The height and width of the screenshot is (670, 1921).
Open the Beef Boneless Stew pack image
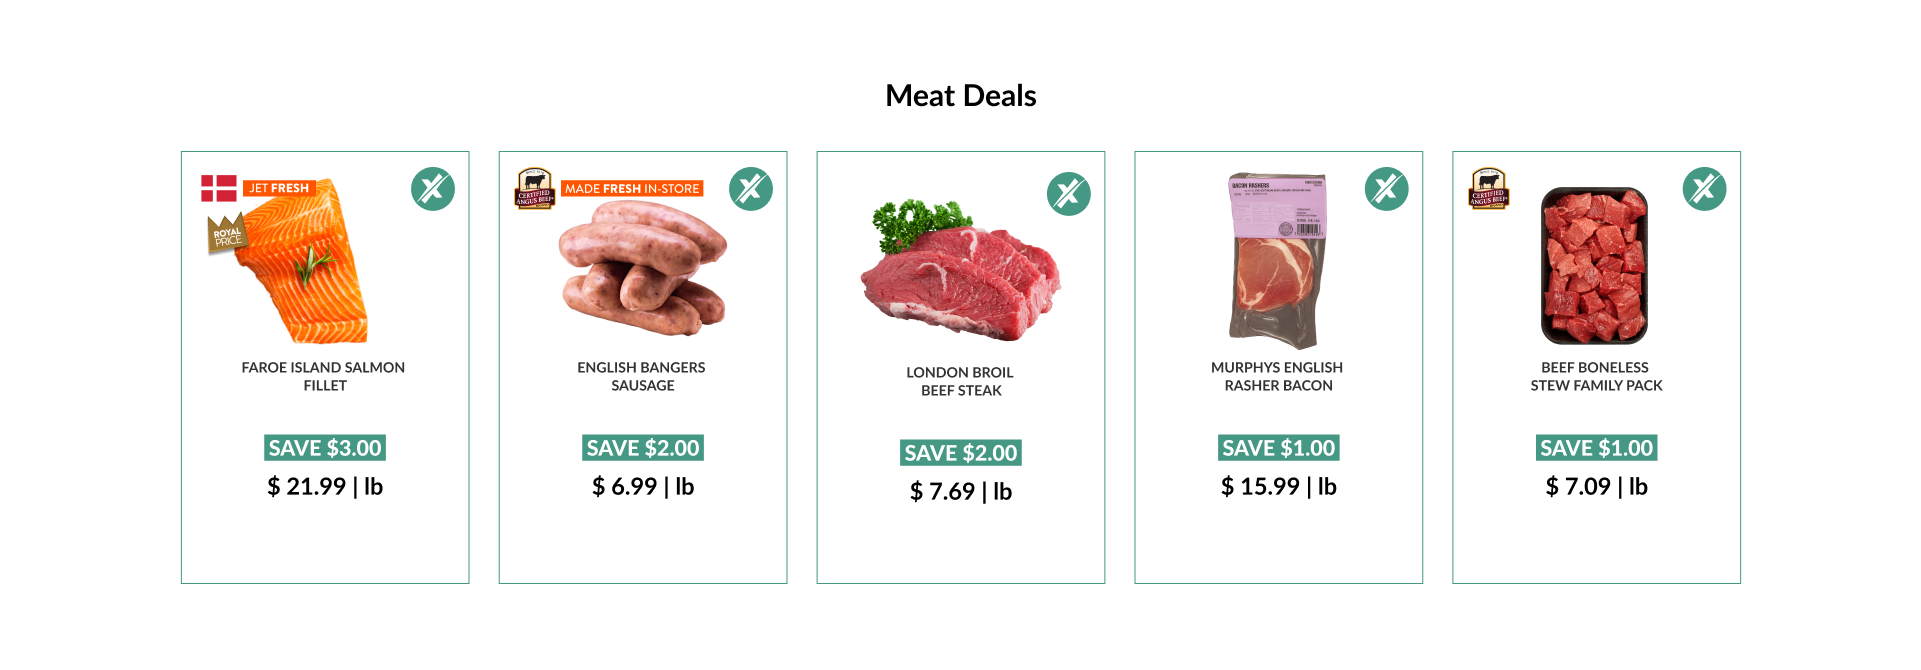1594,266
